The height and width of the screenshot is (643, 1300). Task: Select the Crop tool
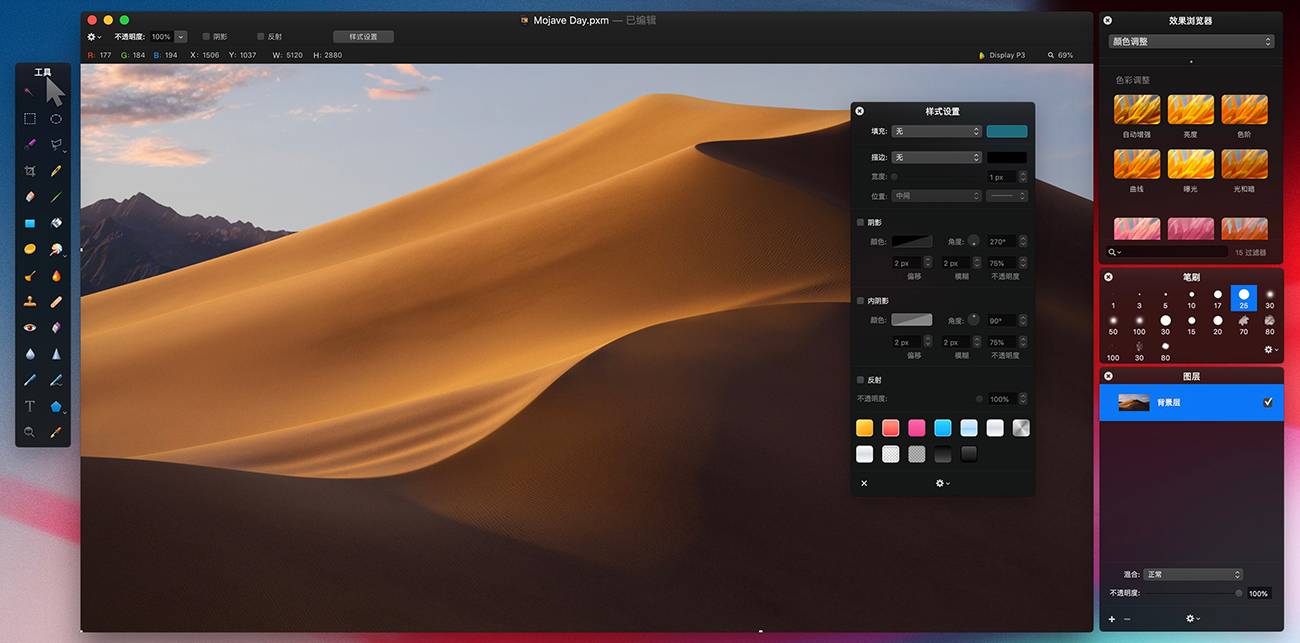pos(30,171)
